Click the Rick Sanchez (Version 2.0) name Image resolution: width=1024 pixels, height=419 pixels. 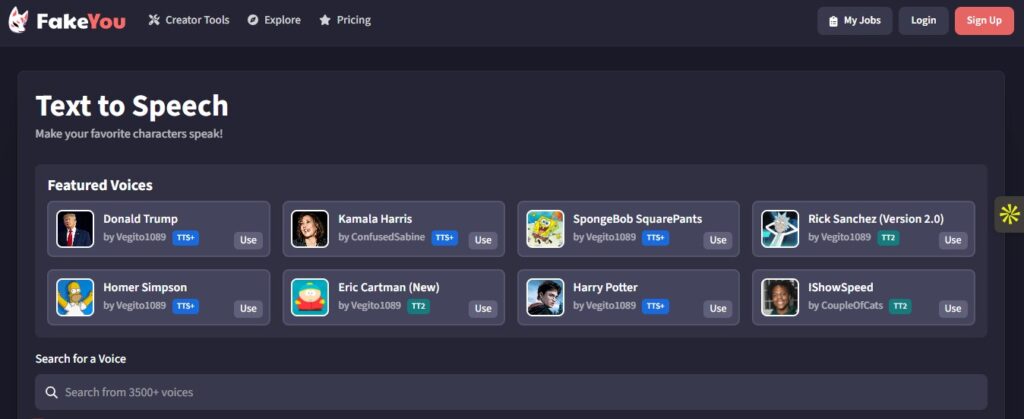coord(876,219)
